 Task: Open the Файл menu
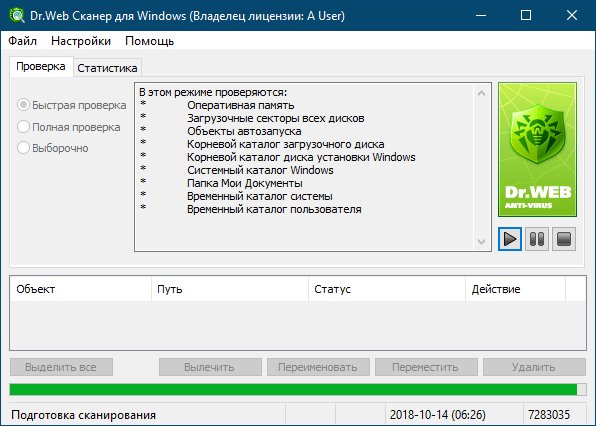point(22,41)
